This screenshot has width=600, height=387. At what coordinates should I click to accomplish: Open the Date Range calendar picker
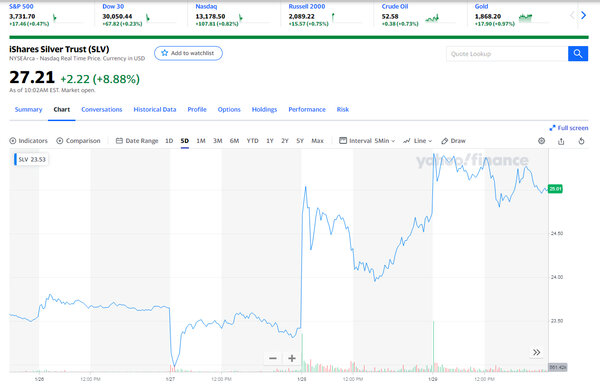[x=137, y=141]
